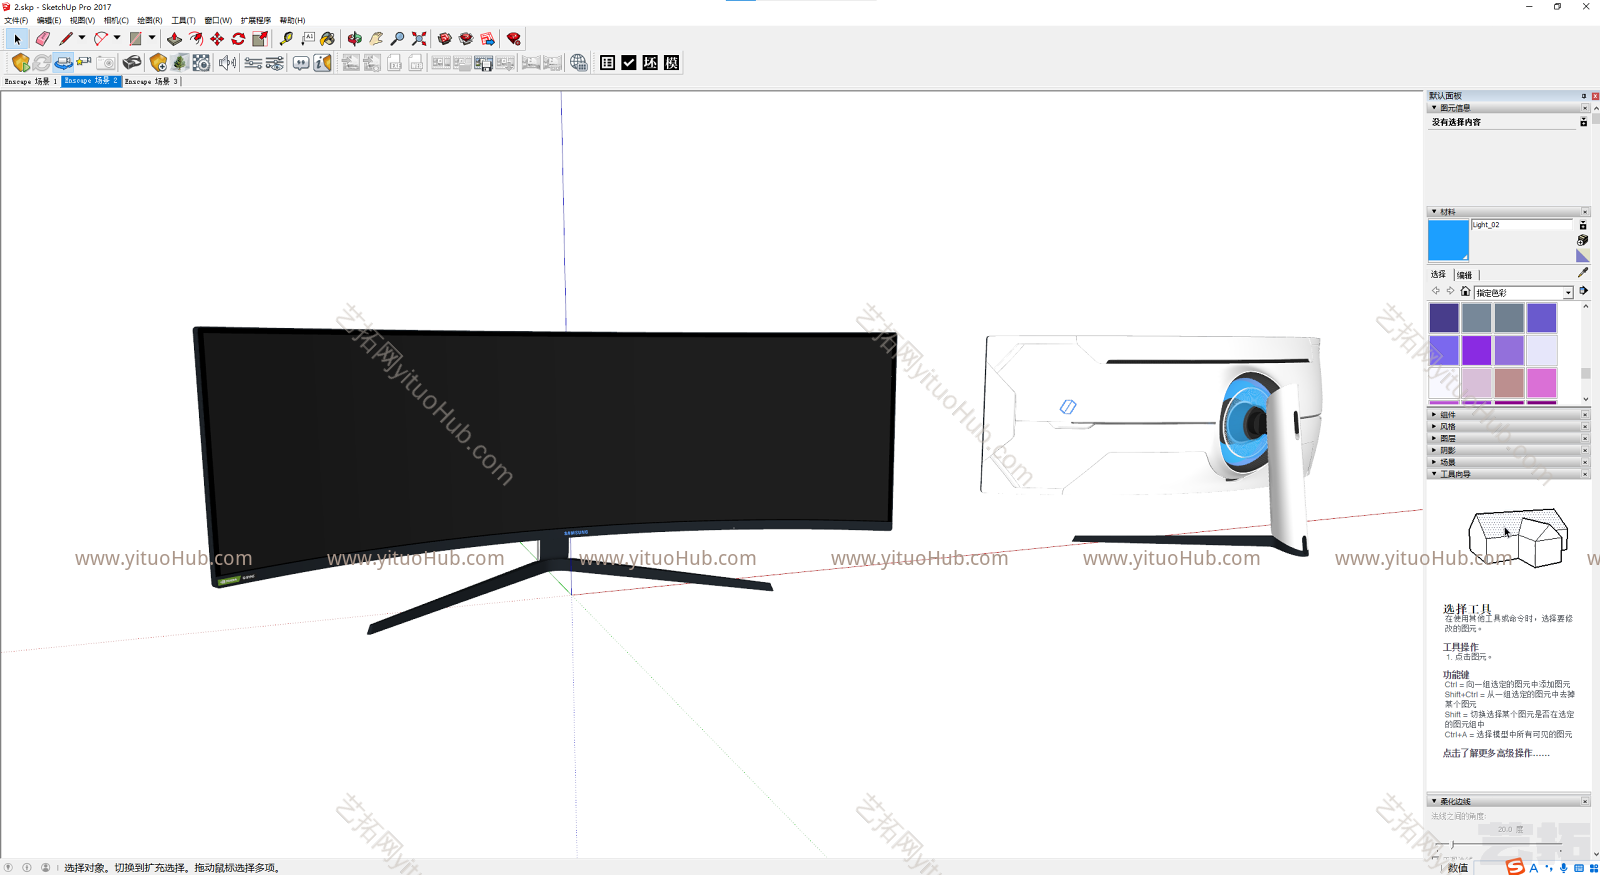Choose the Zoom magnifier tool
The height and width of the screenshot is (875, 1600).
(x=397, y=39)
